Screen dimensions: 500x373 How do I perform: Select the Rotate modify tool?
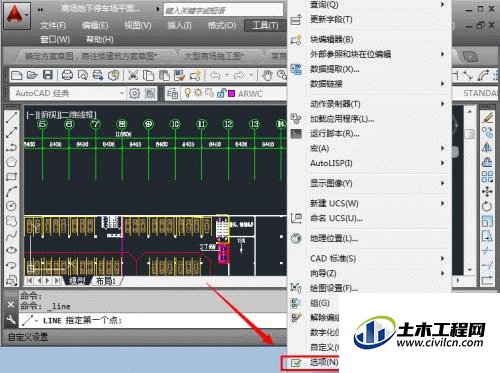[487, 206]
